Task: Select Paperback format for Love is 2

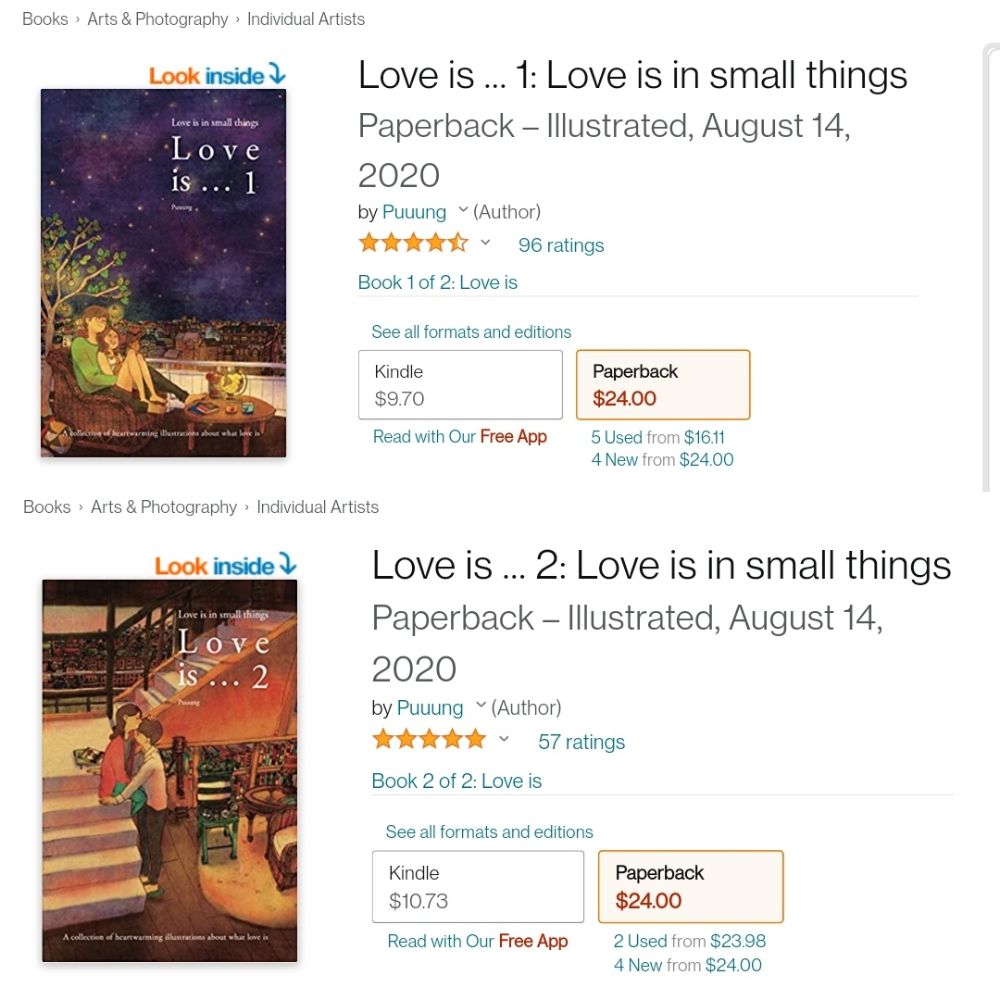Action: pyautogui.click(x=690, y=886)
